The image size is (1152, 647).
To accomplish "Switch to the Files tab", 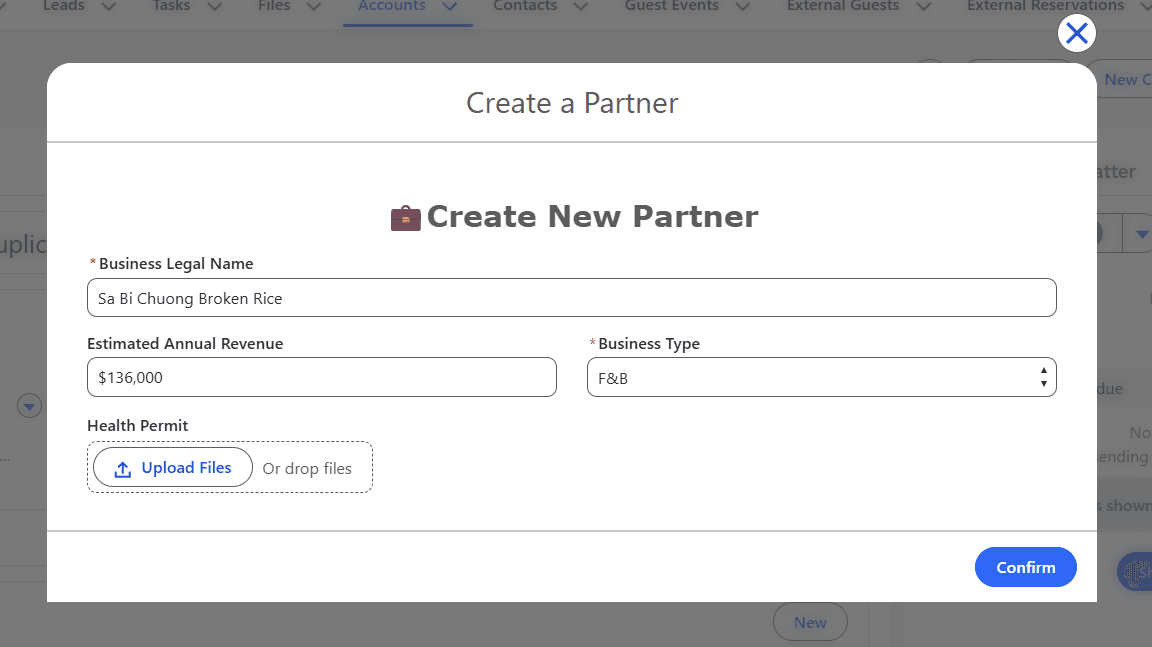I will tap(275, 6).
